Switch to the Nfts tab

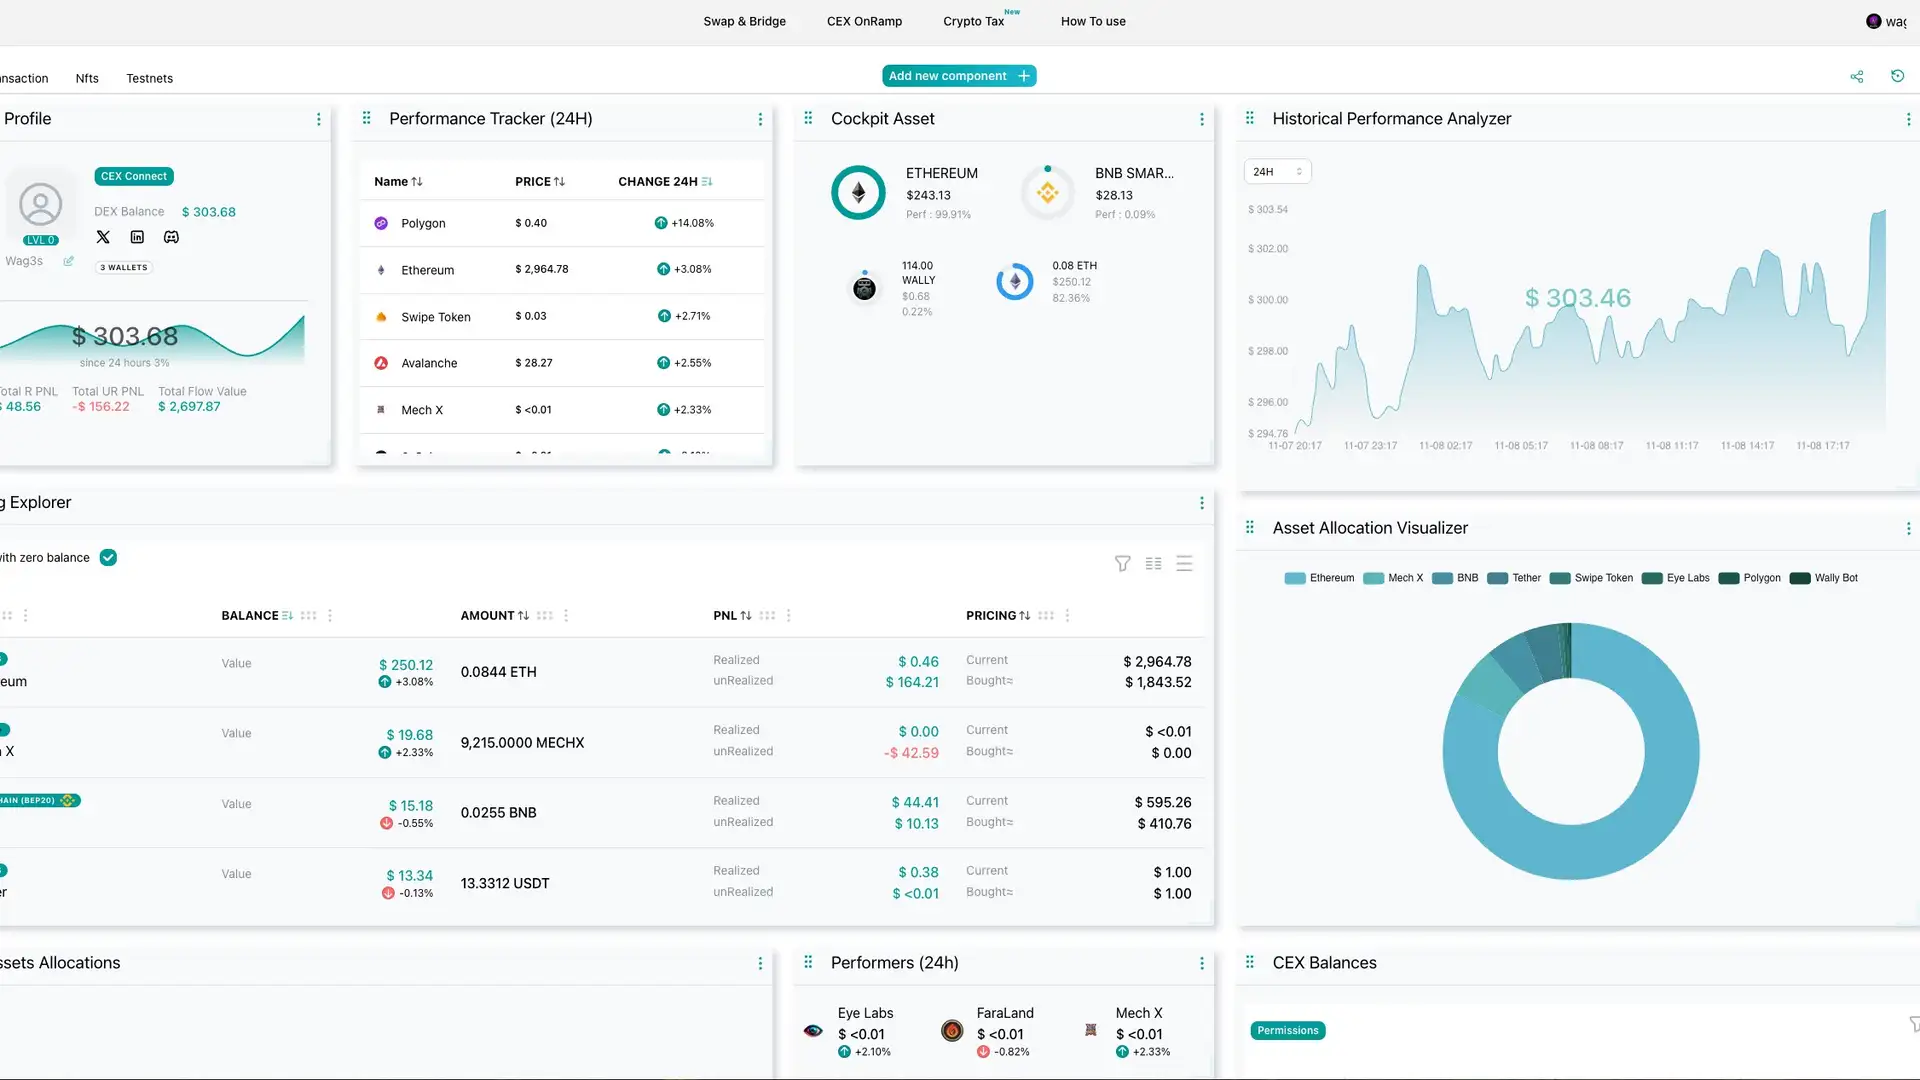pyautogui.click(x=87, y=78)
